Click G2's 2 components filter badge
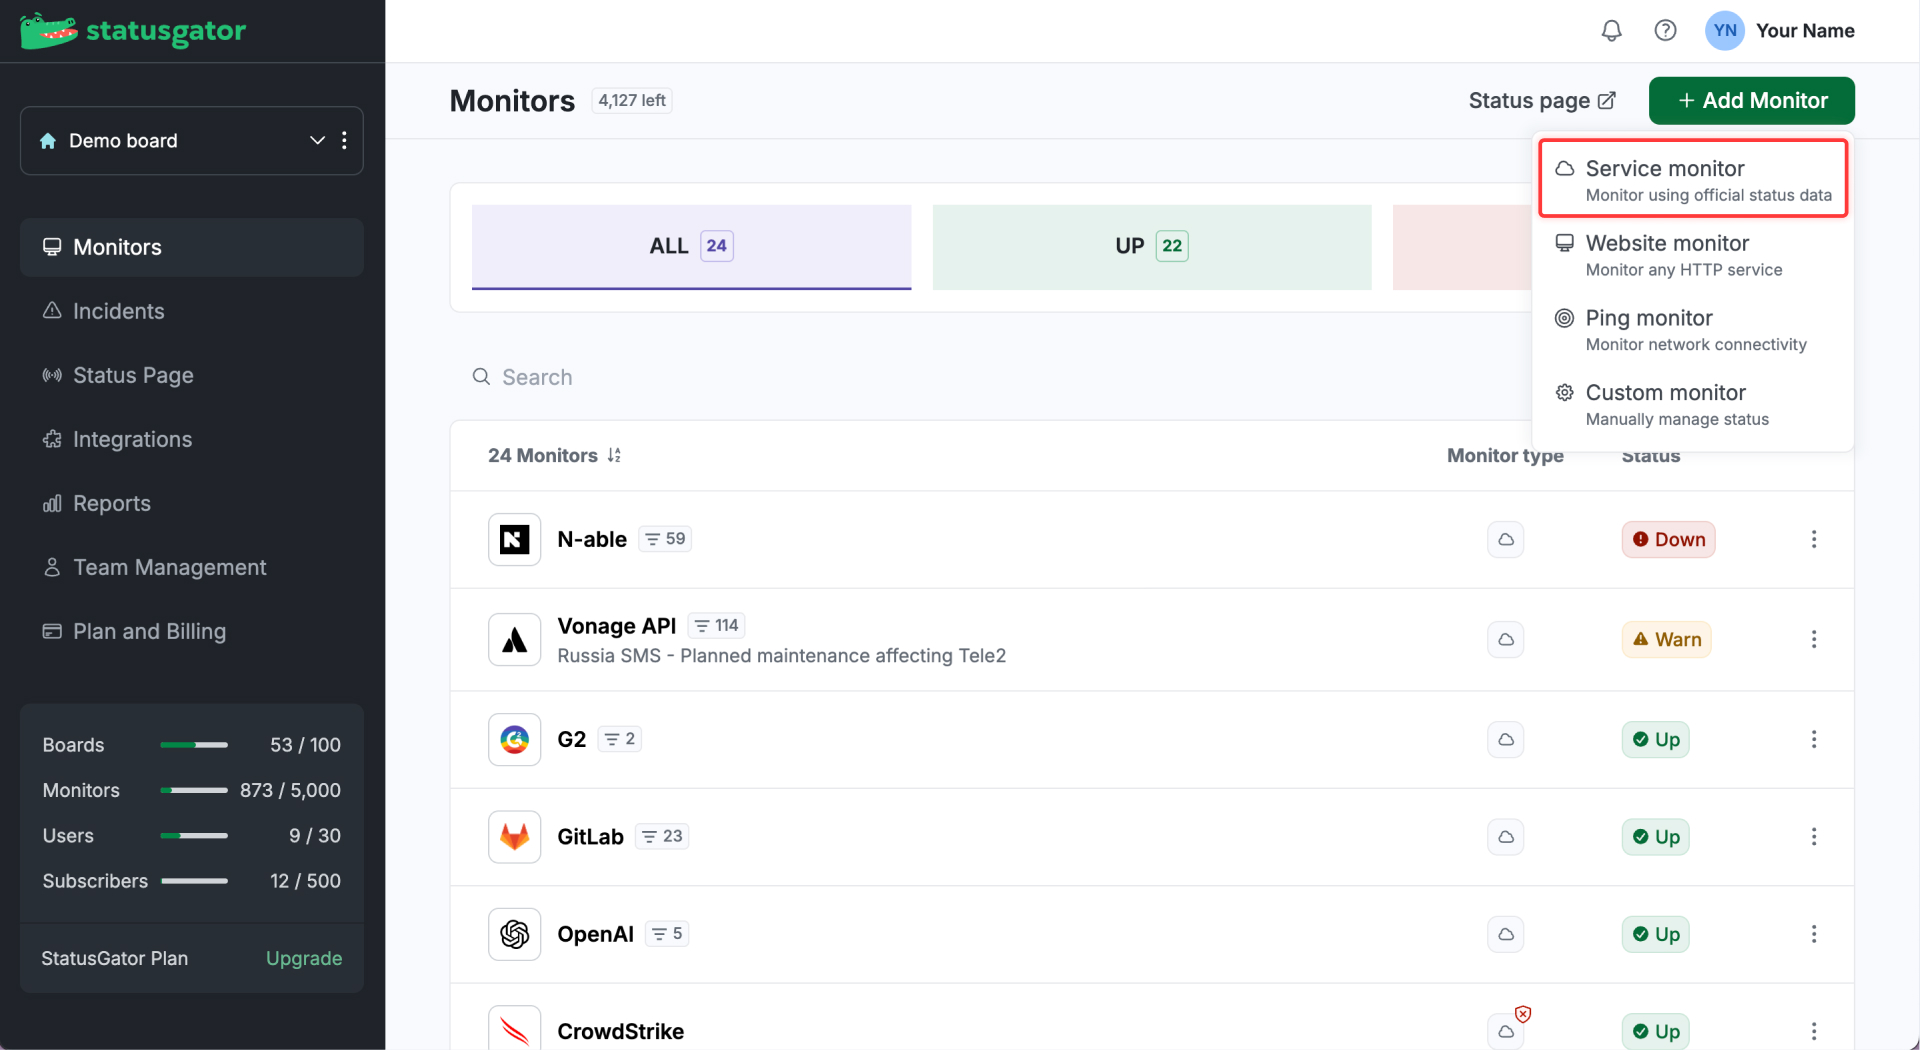Screen dimensions: 1920x1050 click(x=619, y=739)
